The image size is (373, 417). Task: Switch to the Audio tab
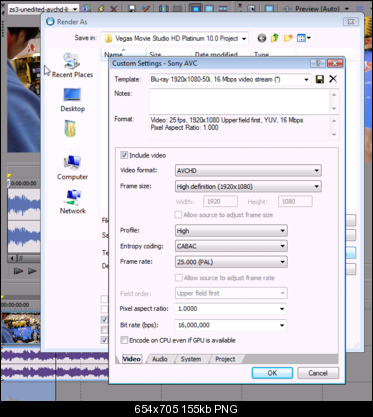[x=160, y=359]
